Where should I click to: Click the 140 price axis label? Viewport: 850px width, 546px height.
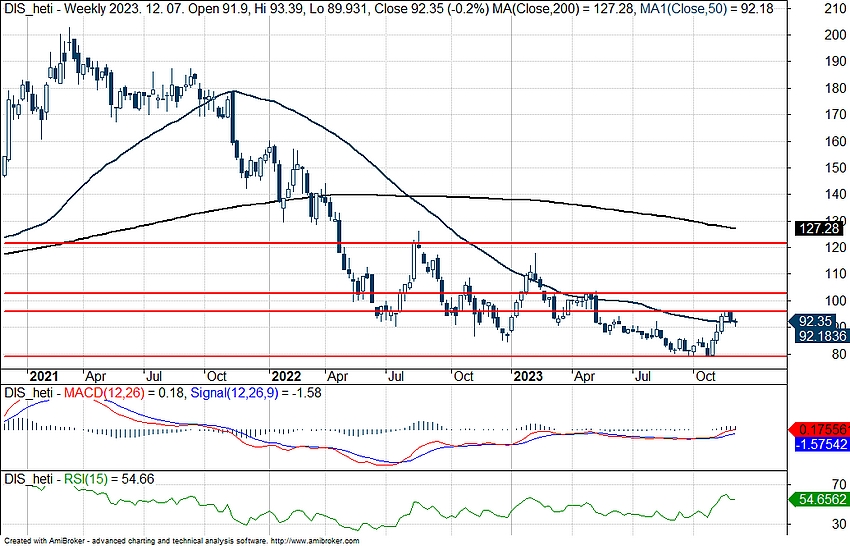pos(835,194)
